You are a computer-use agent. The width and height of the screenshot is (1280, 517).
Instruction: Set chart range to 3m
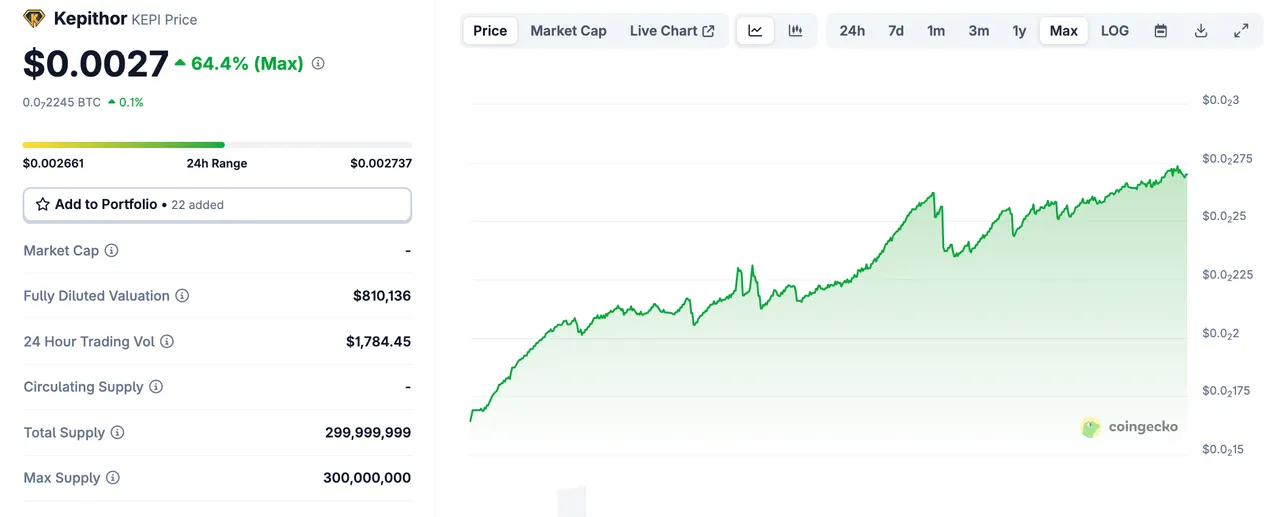pyautogui.click(x=979, y=31)
